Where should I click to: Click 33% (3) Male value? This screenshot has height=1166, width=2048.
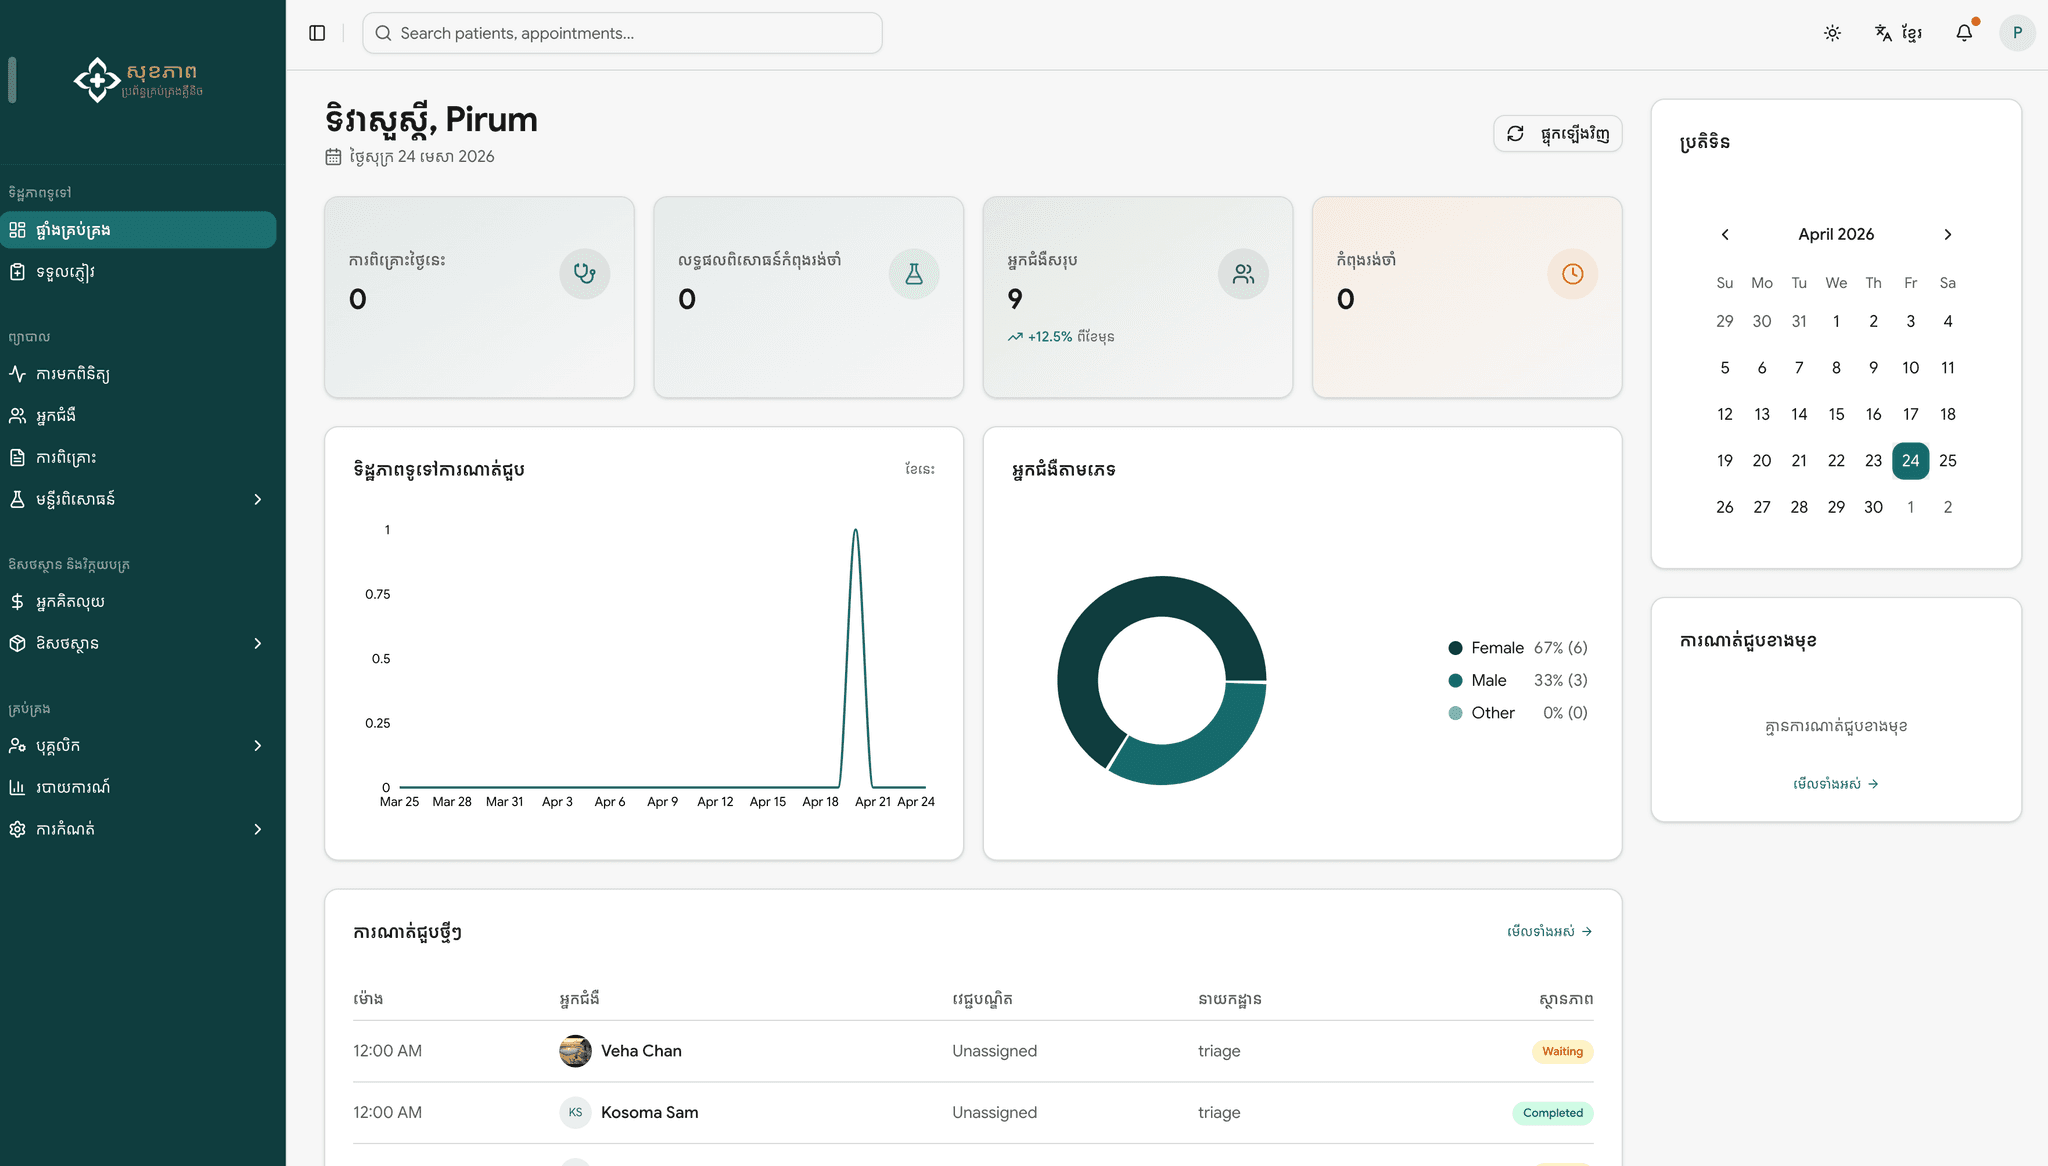pyautogui.click(x=1560, y=681)
